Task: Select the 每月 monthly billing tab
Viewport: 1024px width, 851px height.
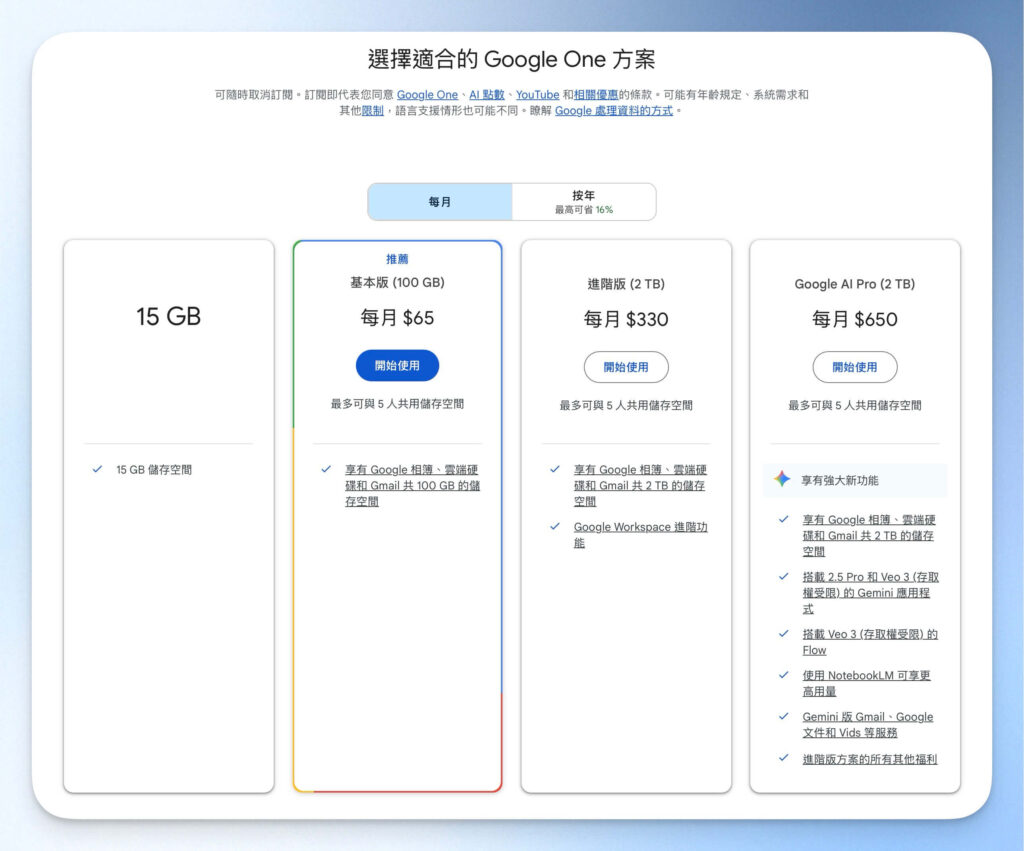Action: pyautogui.click(x=440, y=202)
